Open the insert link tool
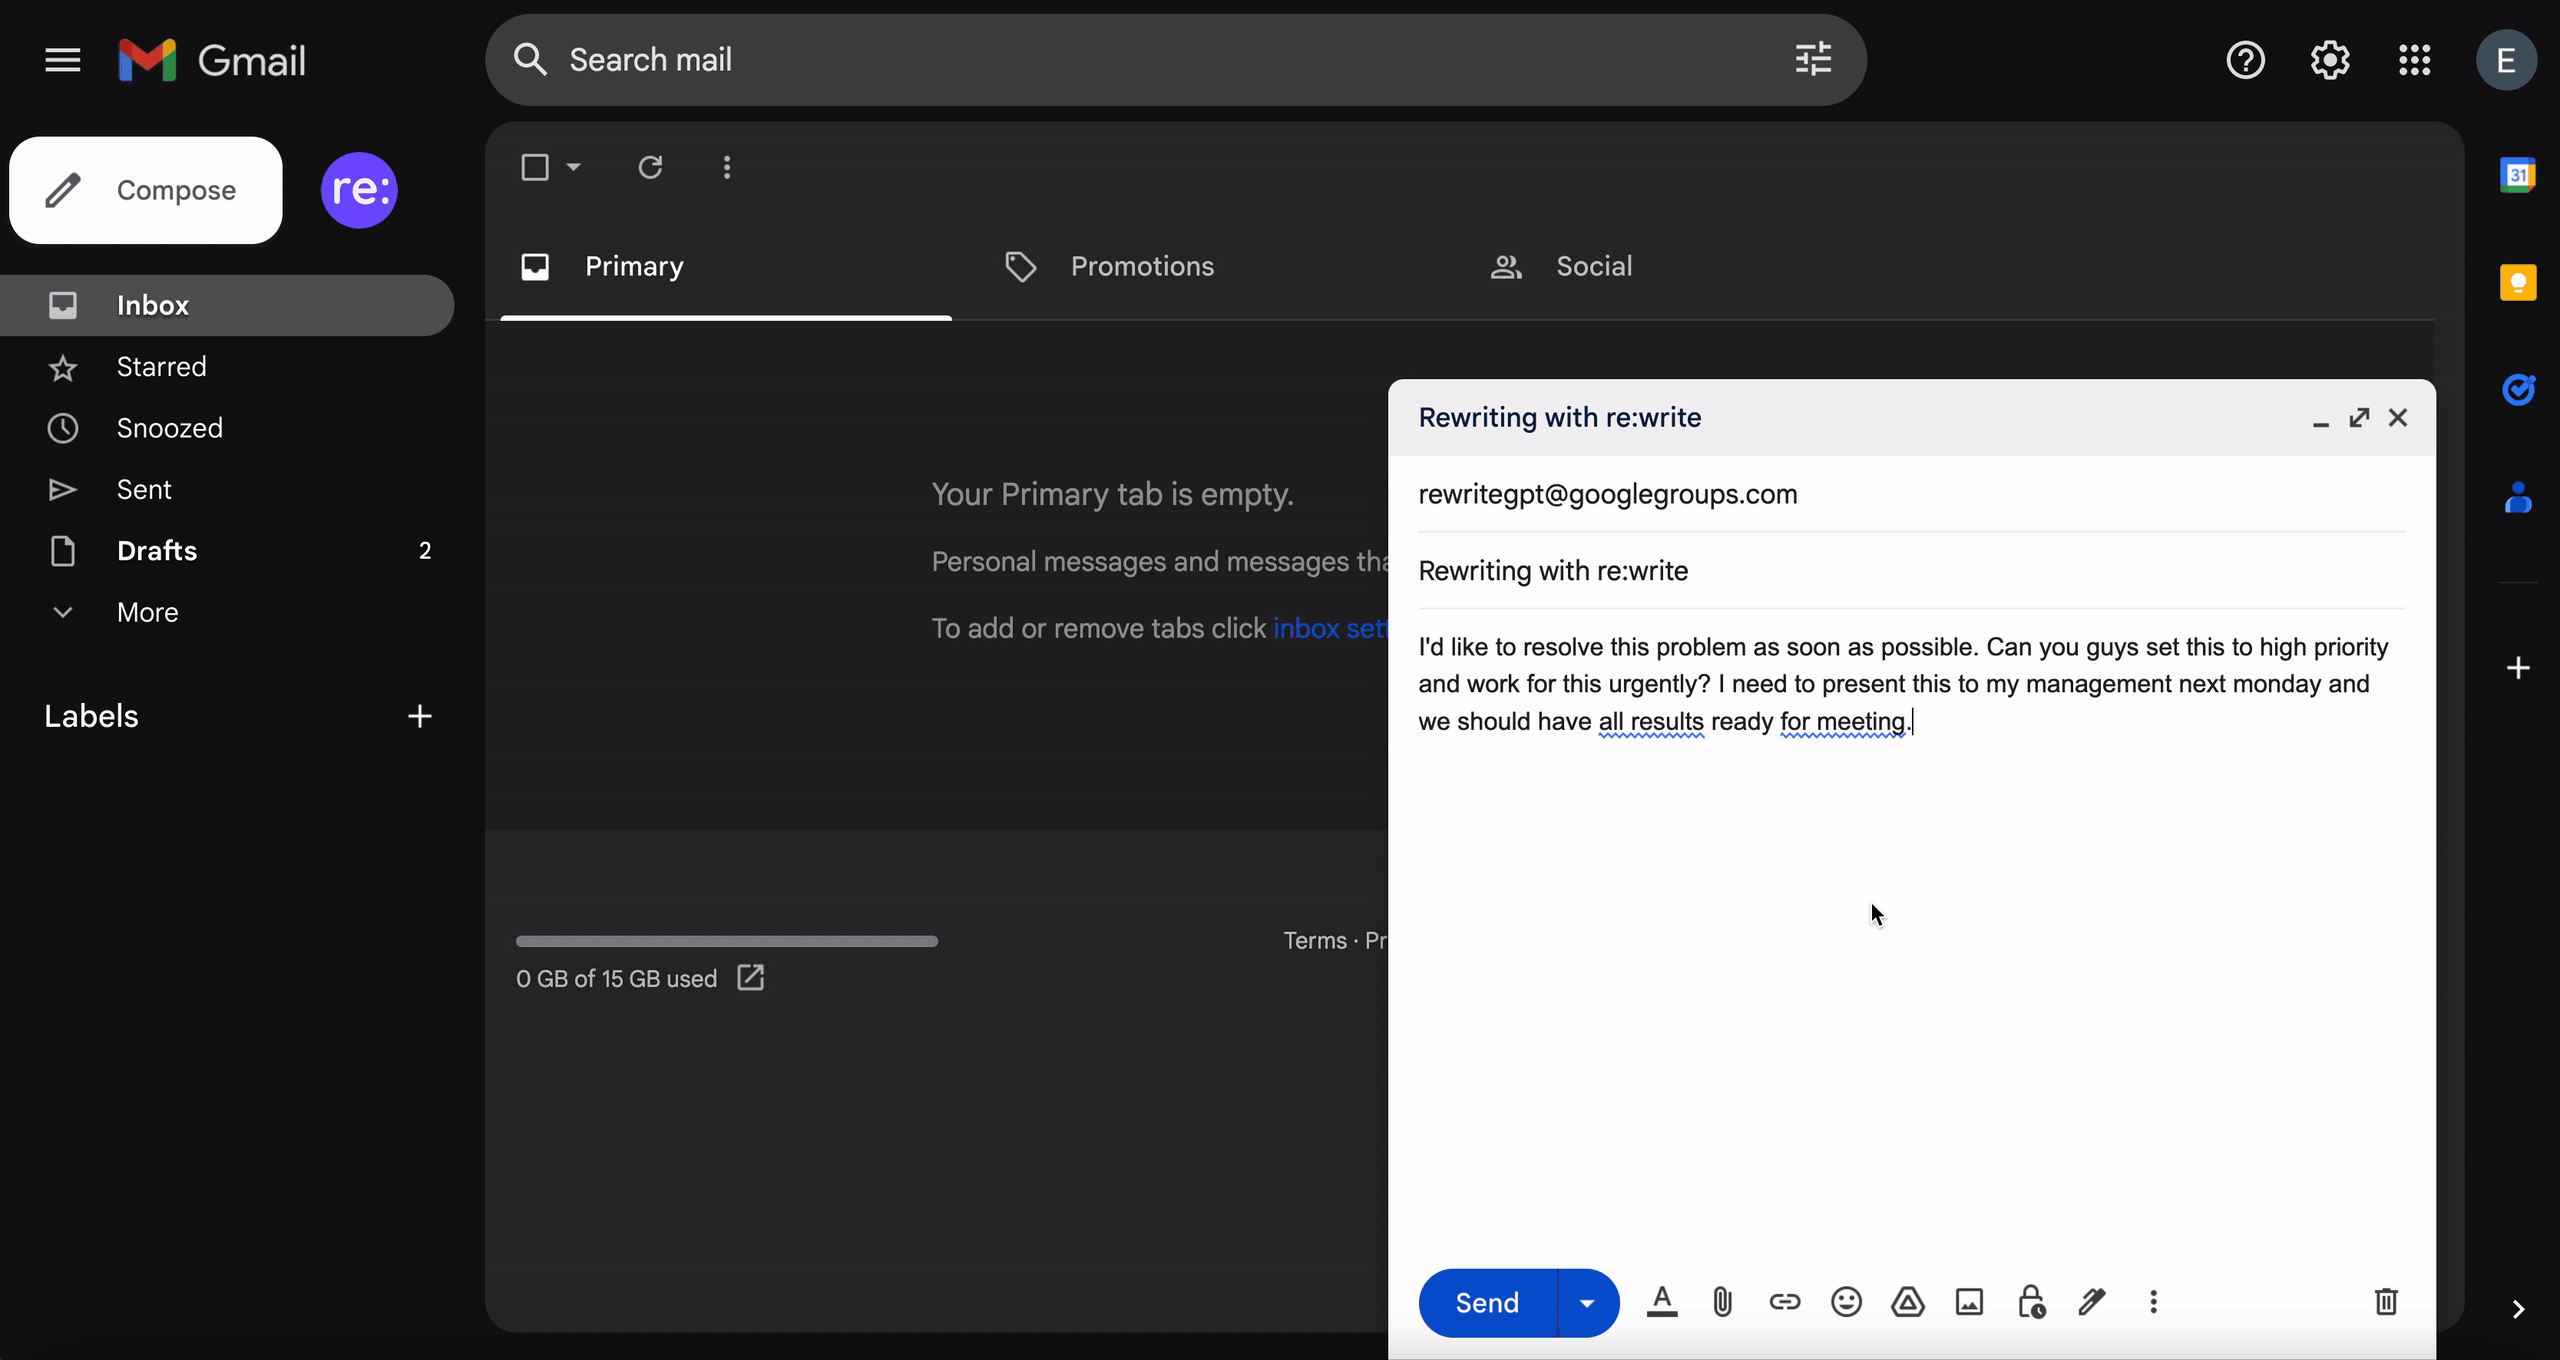2560x1360 pixels. tap(1784, 1302)
